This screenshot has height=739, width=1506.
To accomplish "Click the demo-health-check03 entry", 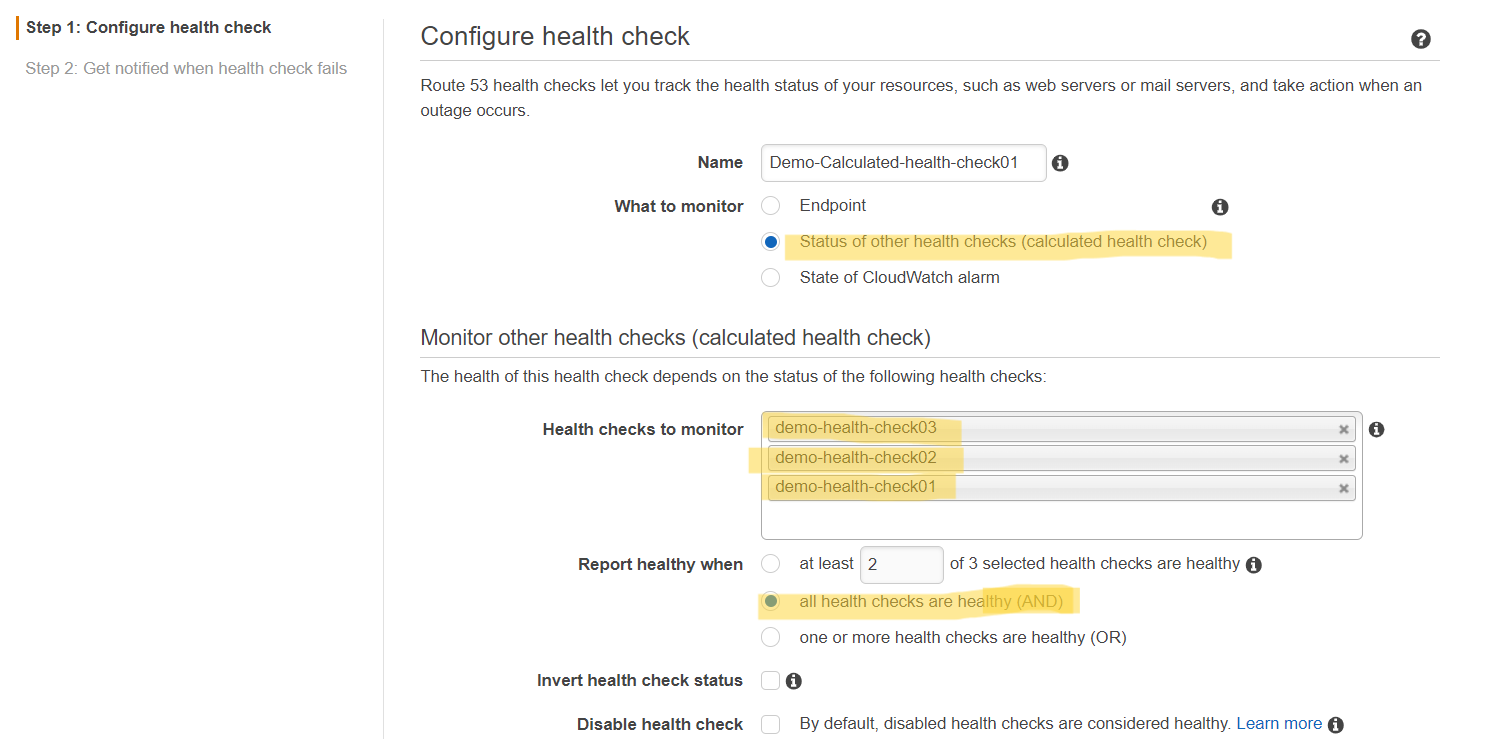I will 1061,429.
